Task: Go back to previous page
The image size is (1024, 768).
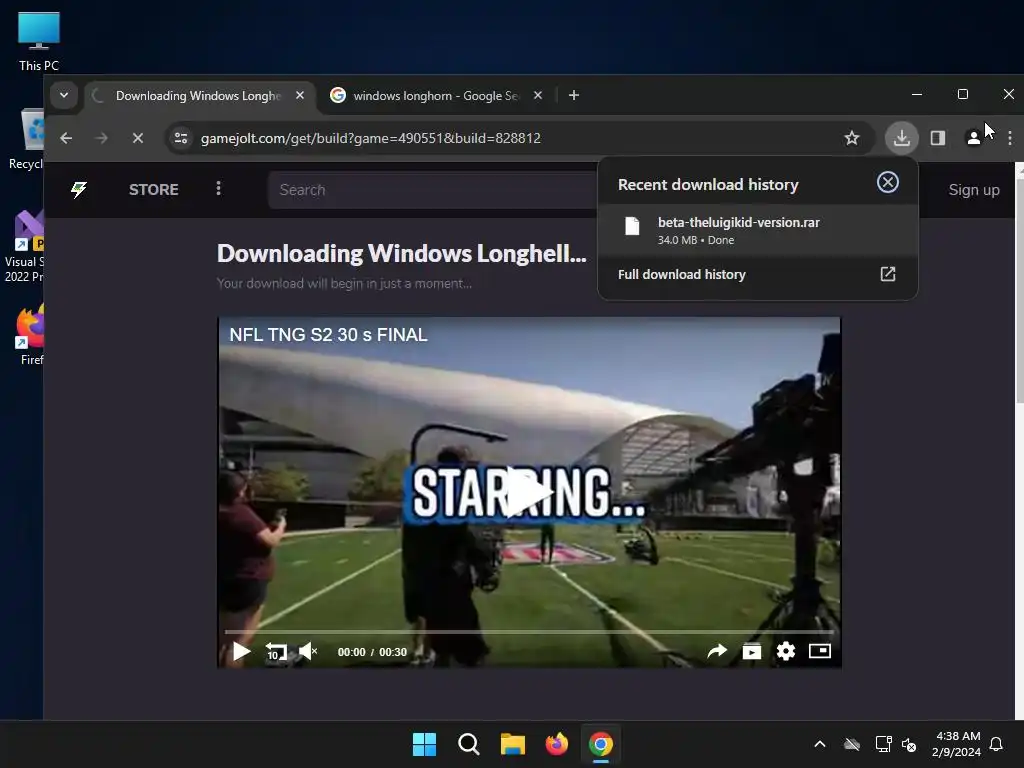Action: pyautogui.click(x=66, y=138)
